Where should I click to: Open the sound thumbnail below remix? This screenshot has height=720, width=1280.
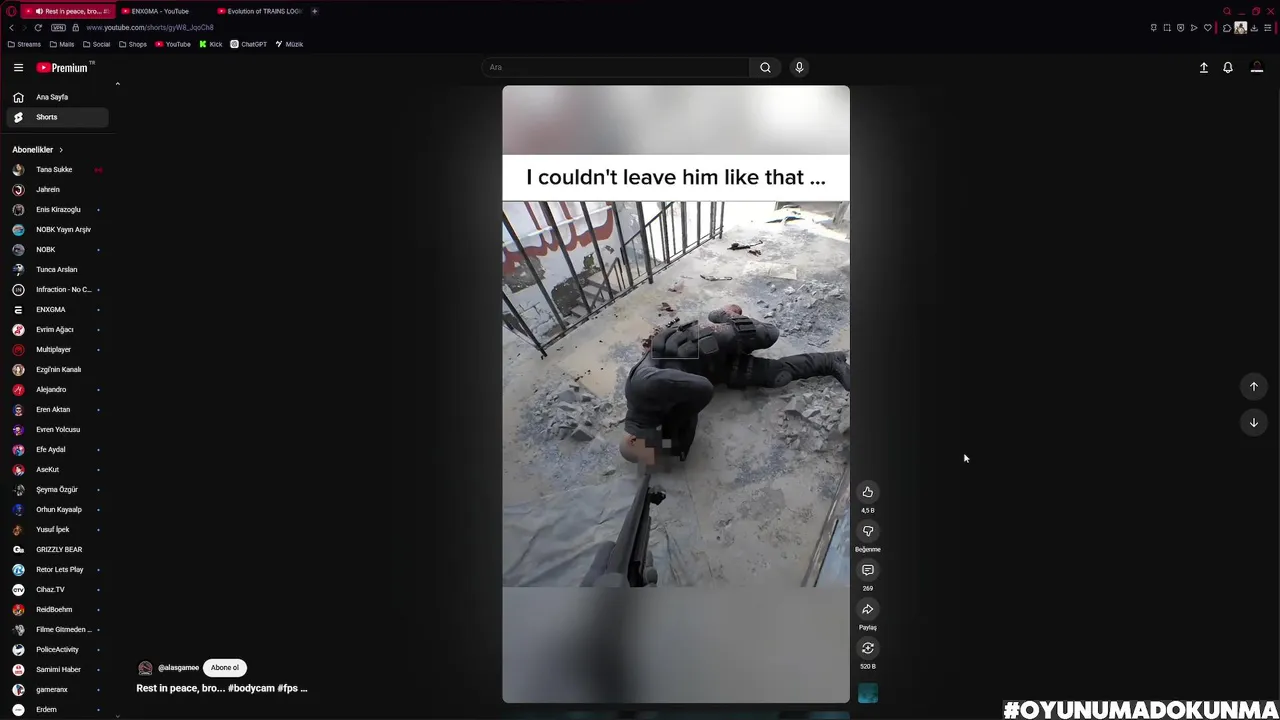[868, 693]
